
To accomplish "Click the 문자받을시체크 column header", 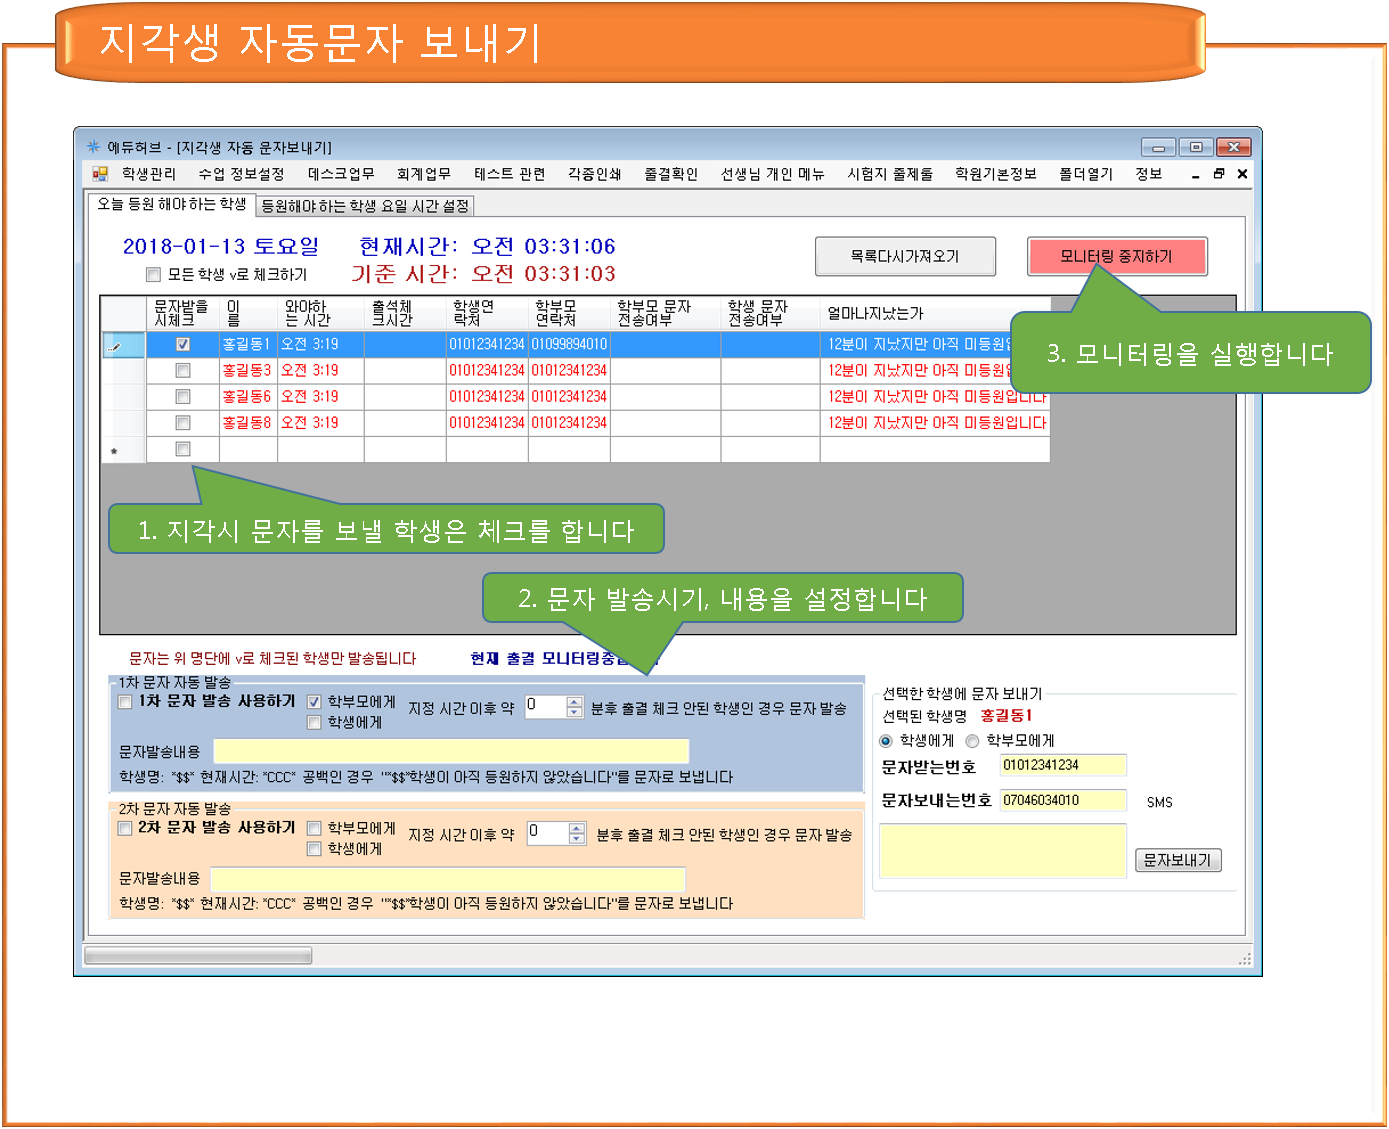I will (x=183, y=313).
